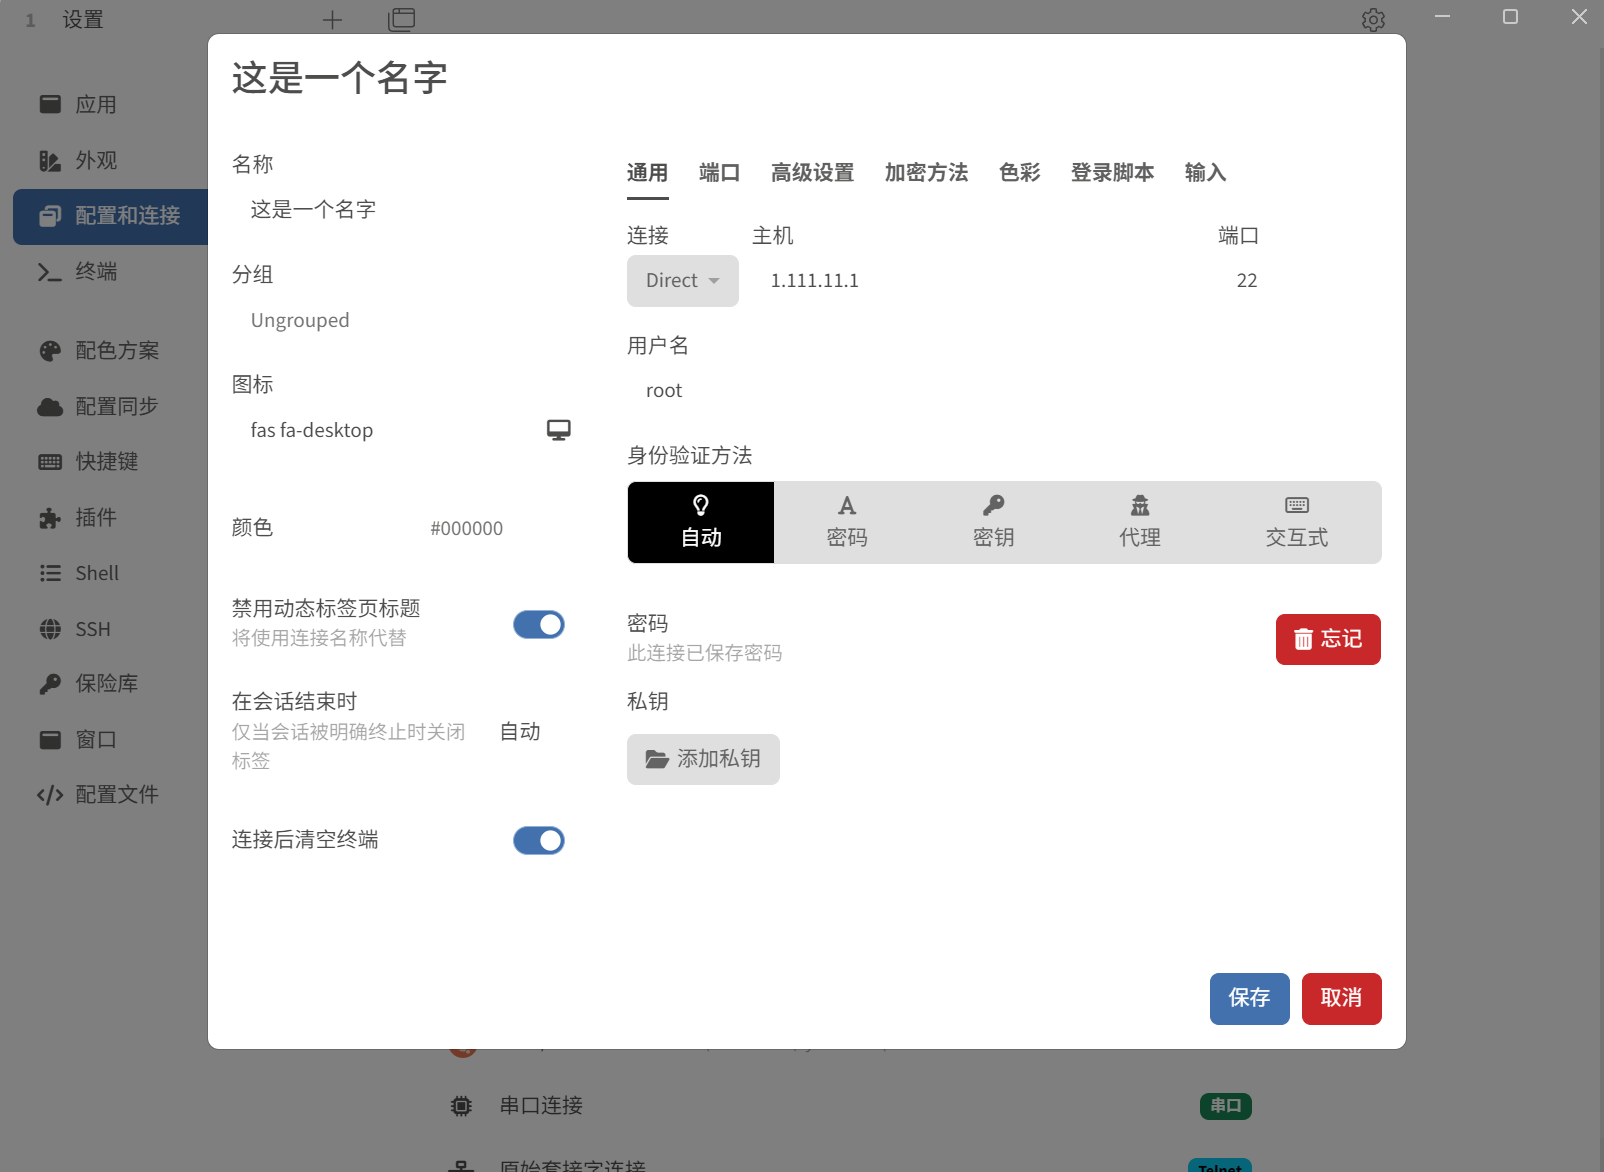Select the 配置和连接 sidebar icon
The image size is (1604, 1172).
point(50,216)
